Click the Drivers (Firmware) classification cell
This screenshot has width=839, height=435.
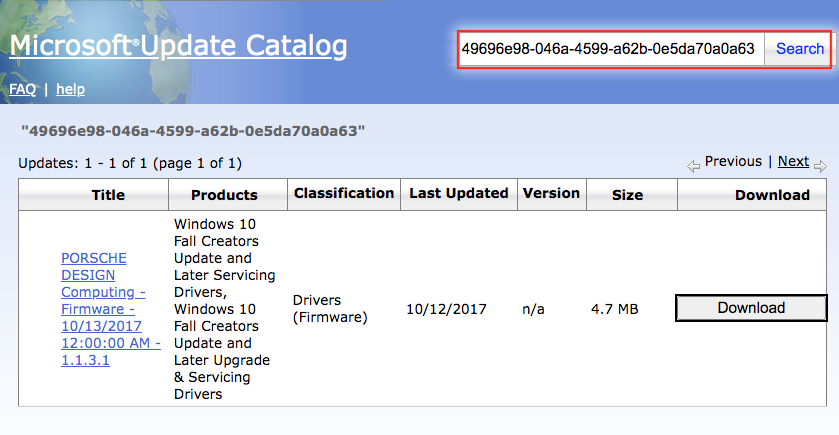pyautogui.click(x=330, y=309)
